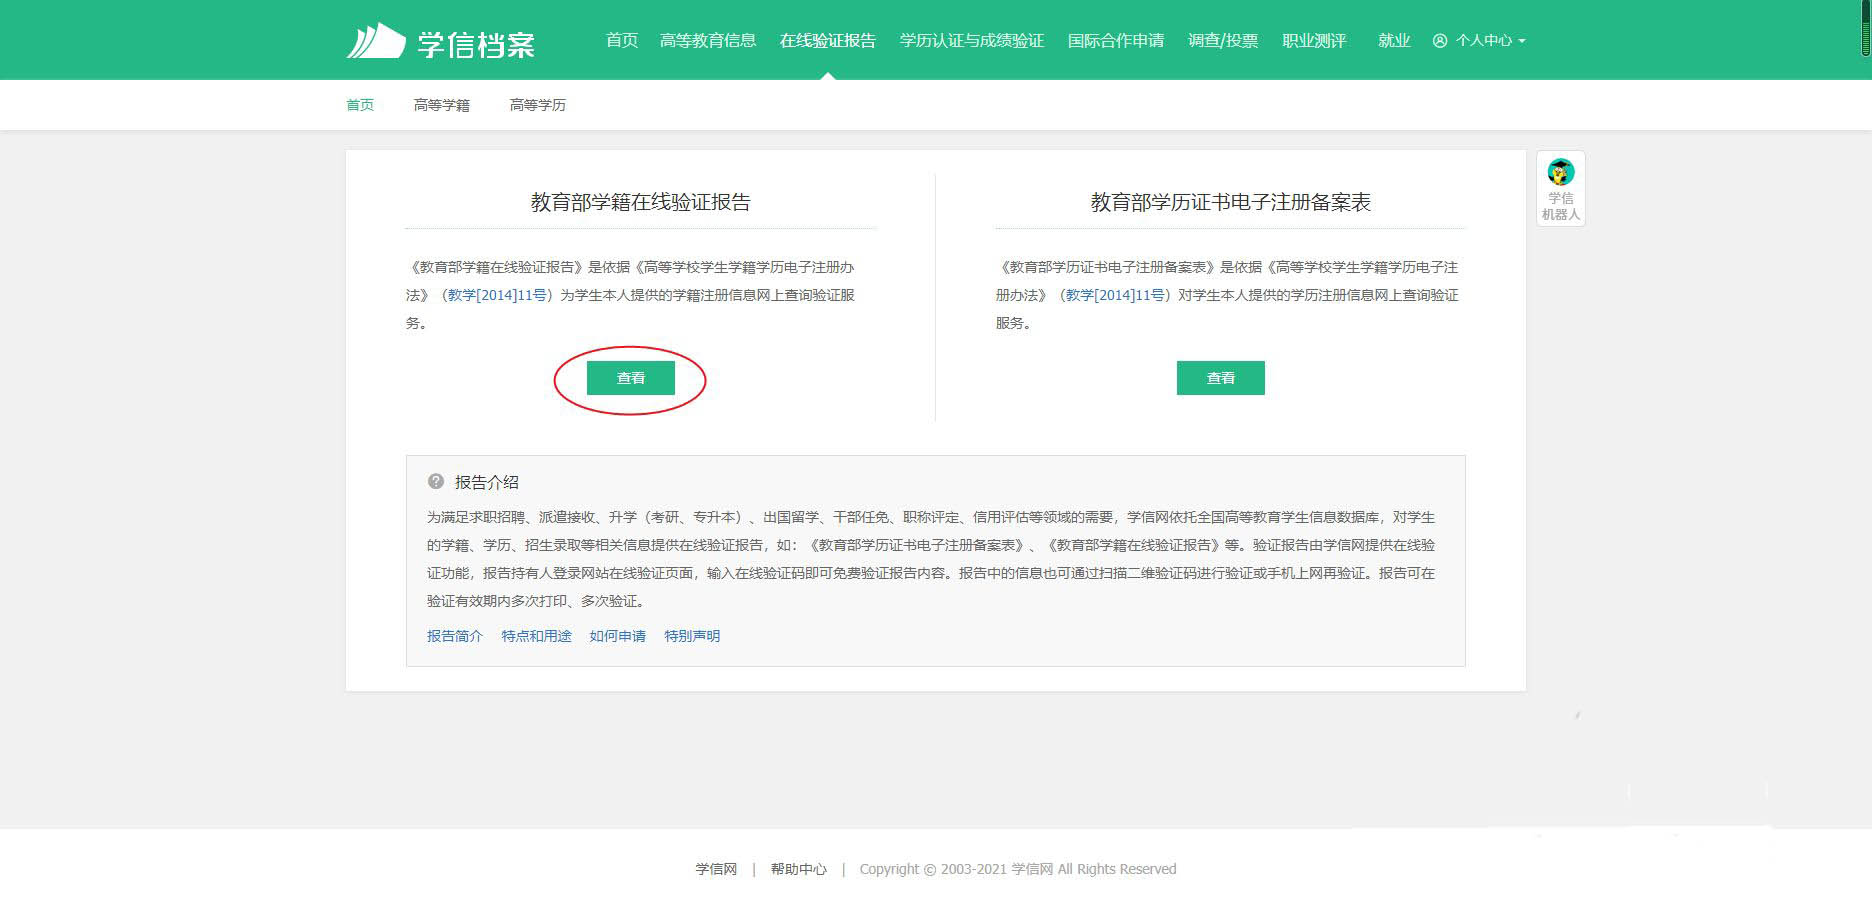1872x909 pixels.
Task: Switch to the 高等学籍 sub-tab
Action: coord(442,105)
